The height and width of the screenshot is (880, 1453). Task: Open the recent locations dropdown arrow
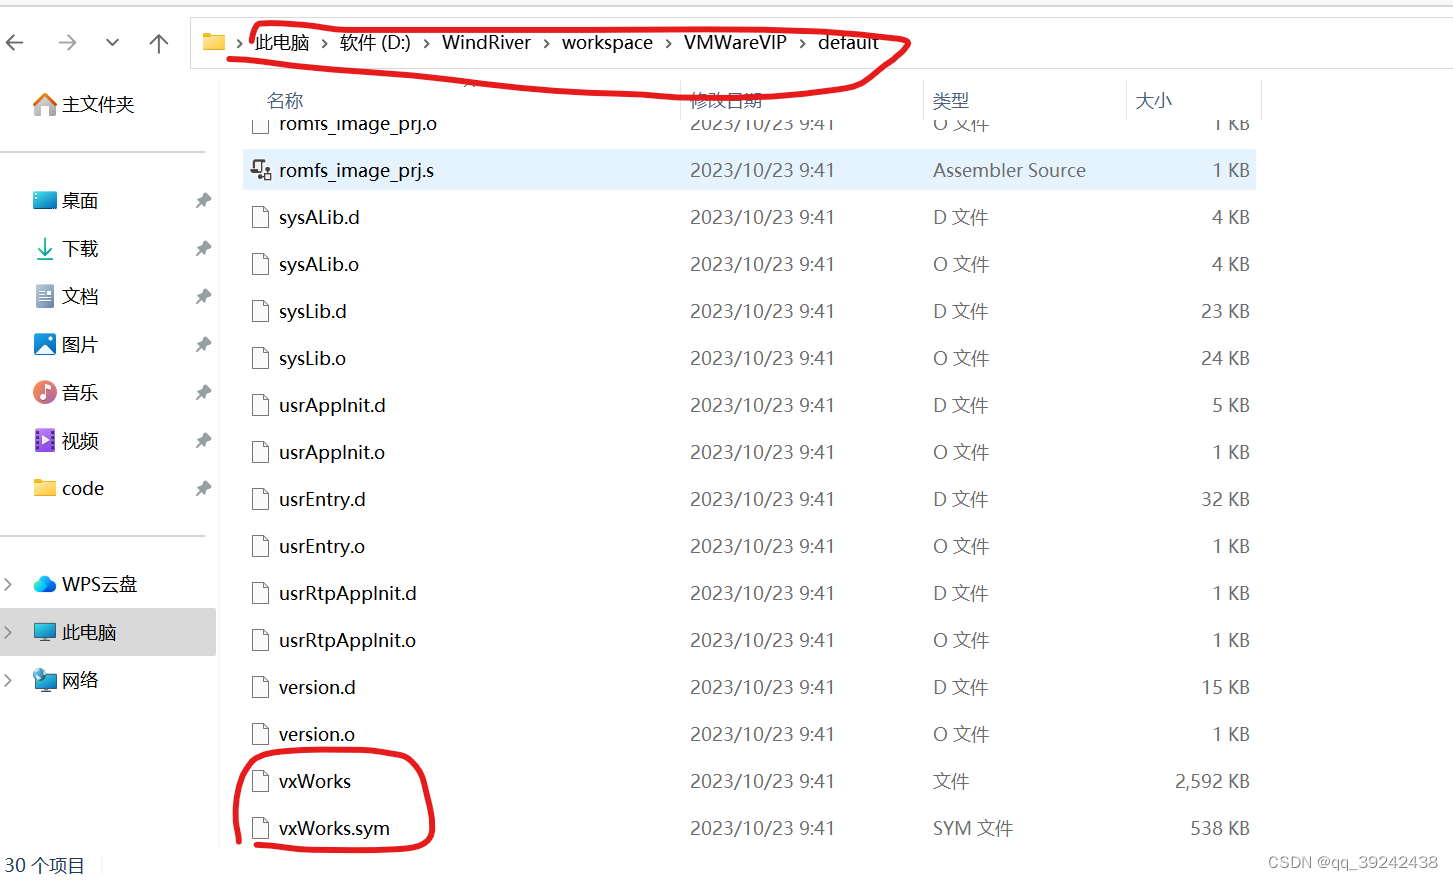(x=112, y=42)
